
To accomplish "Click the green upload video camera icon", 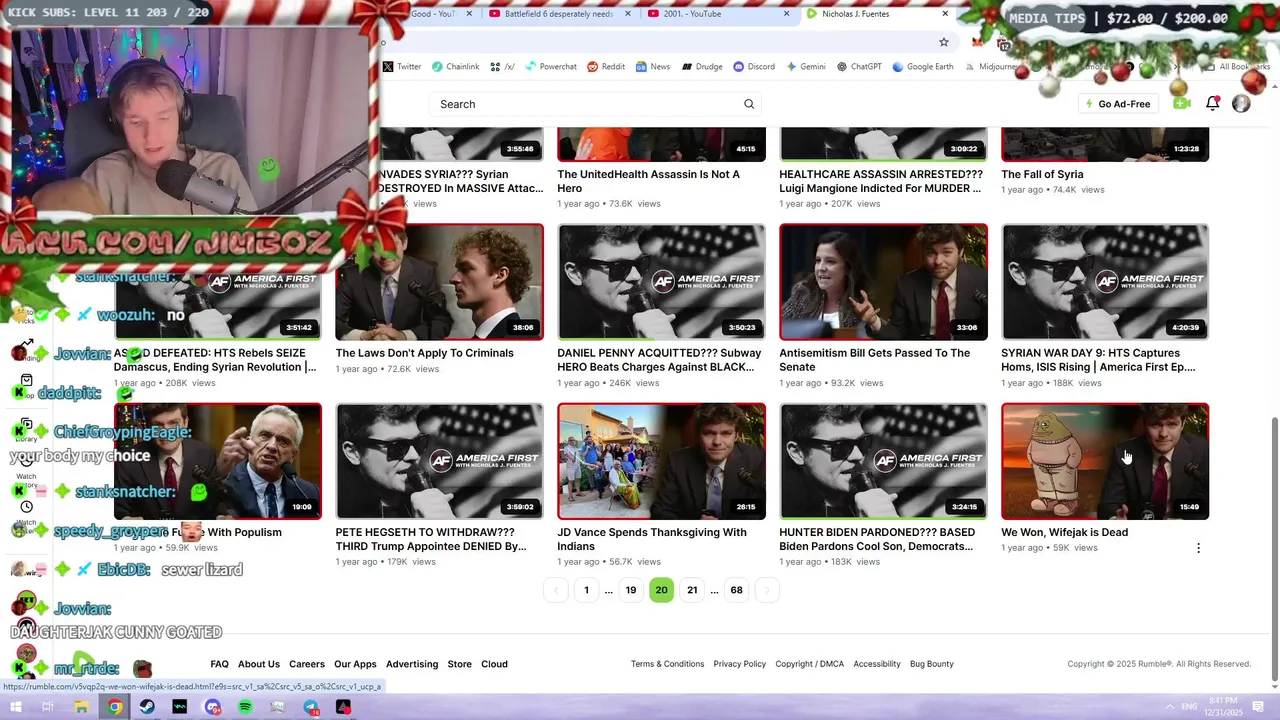I will tap(1182, 103).
